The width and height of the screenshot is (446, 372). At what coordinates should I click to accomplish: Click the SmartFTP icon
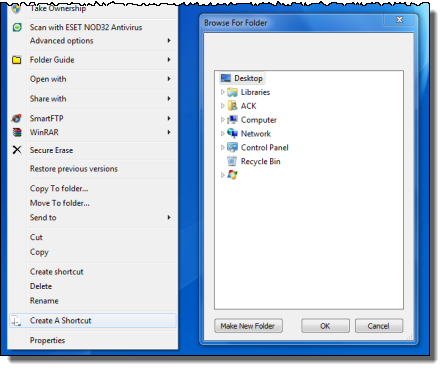coord(16,118)
